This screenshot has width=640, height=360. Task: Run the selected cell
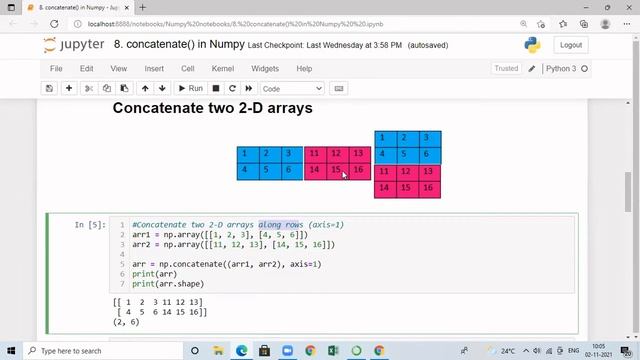point(191,89)
